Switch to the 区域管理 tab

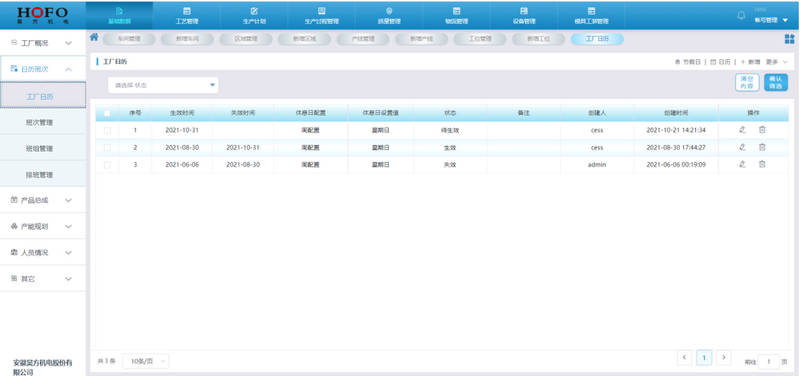click(x=246, y=39)
